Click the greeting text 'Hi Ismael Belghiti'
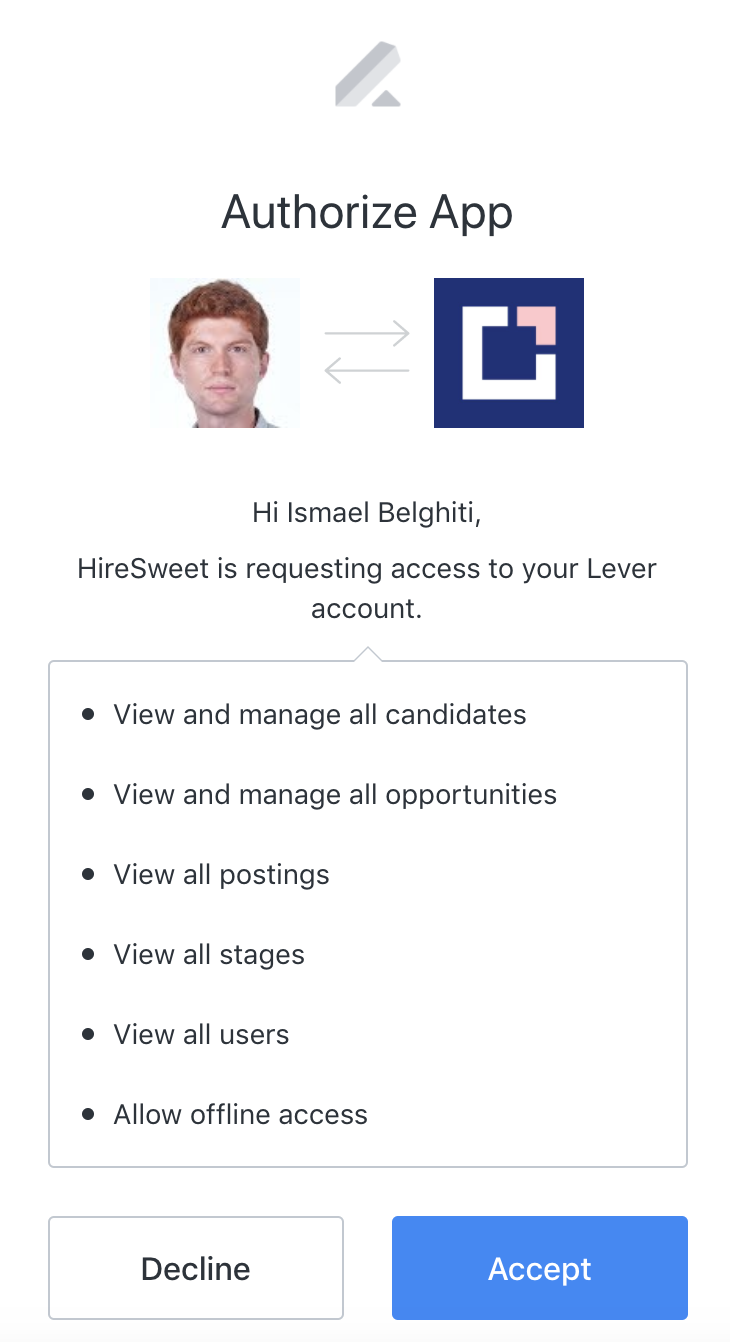 367,512
